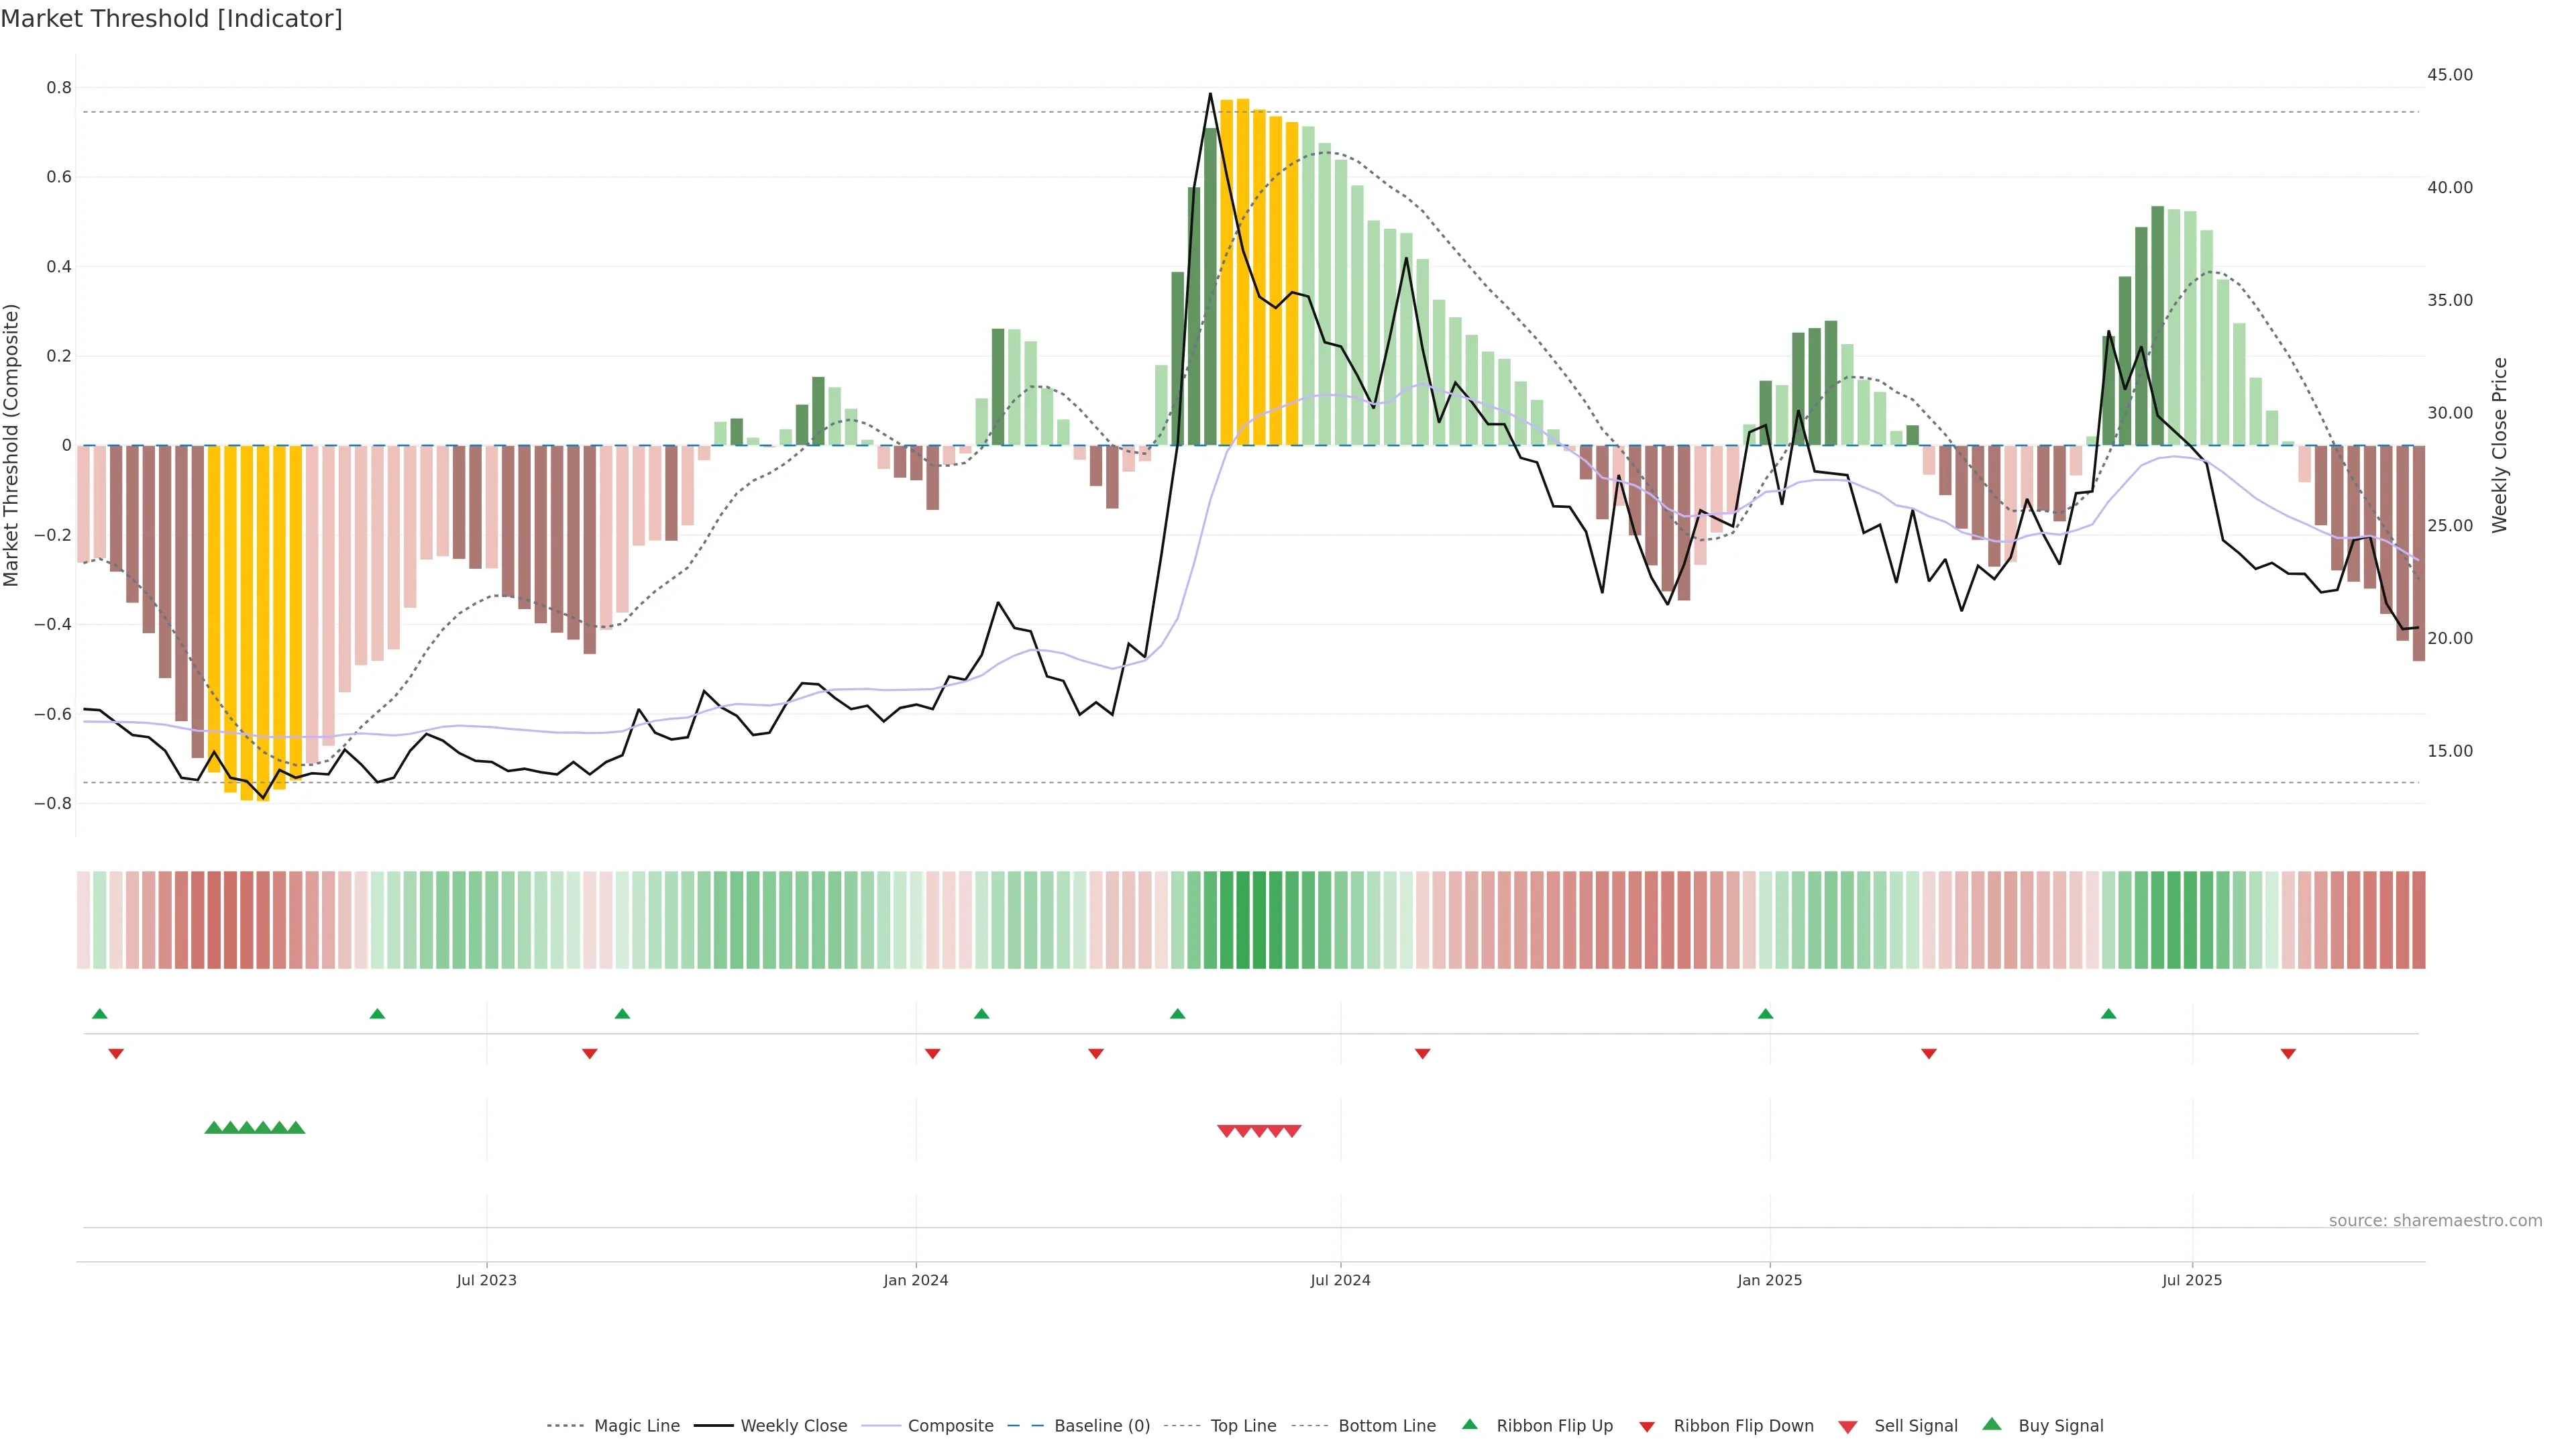Click the Jul 2024 x-axis label

pos(1340,1280)
